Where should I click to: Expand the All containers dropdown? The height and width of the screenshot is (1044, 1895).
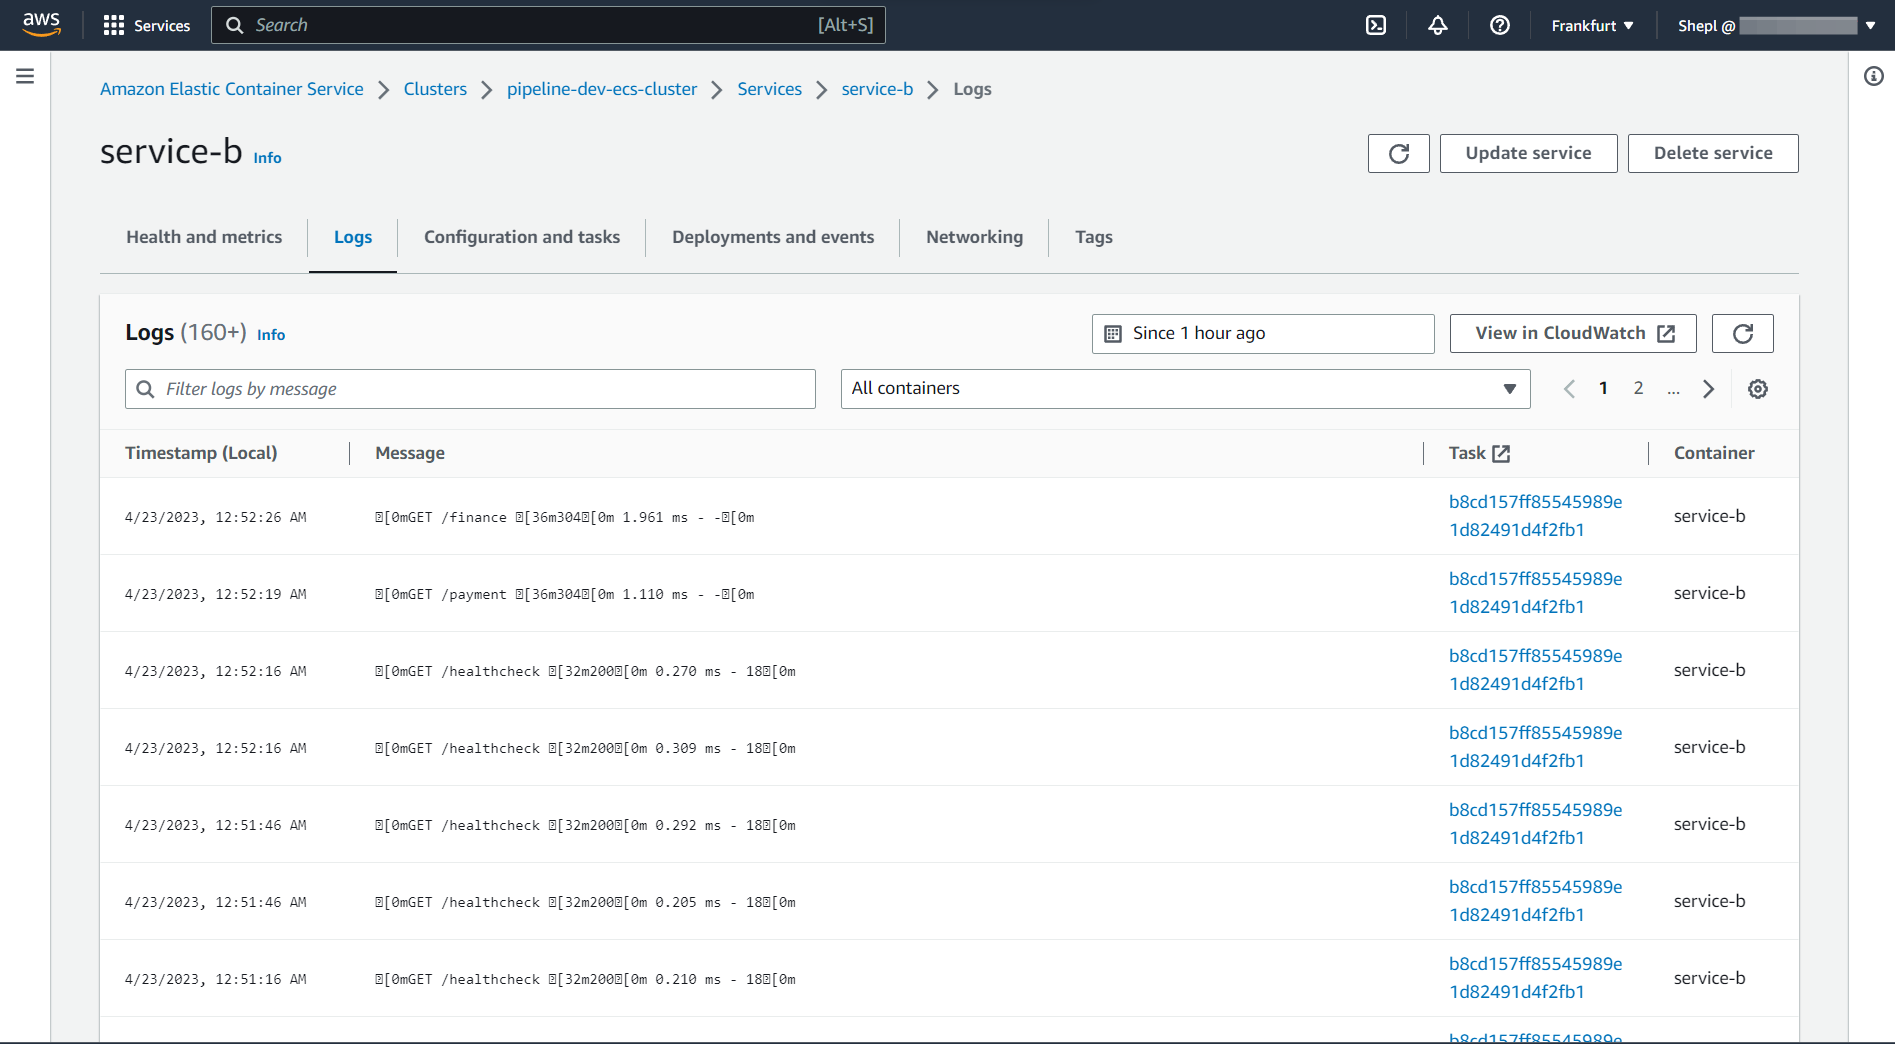(x=1185, y=389)
